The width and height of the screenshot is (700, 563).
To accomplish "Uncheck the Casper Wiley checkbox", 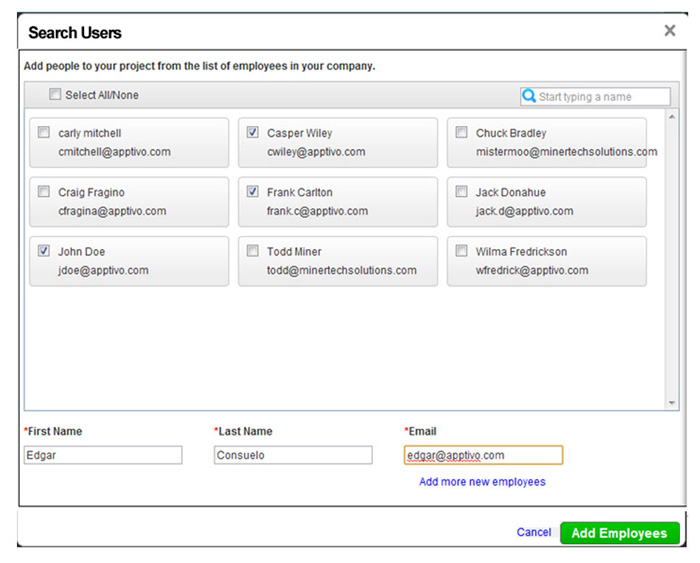I will point(252,132).
